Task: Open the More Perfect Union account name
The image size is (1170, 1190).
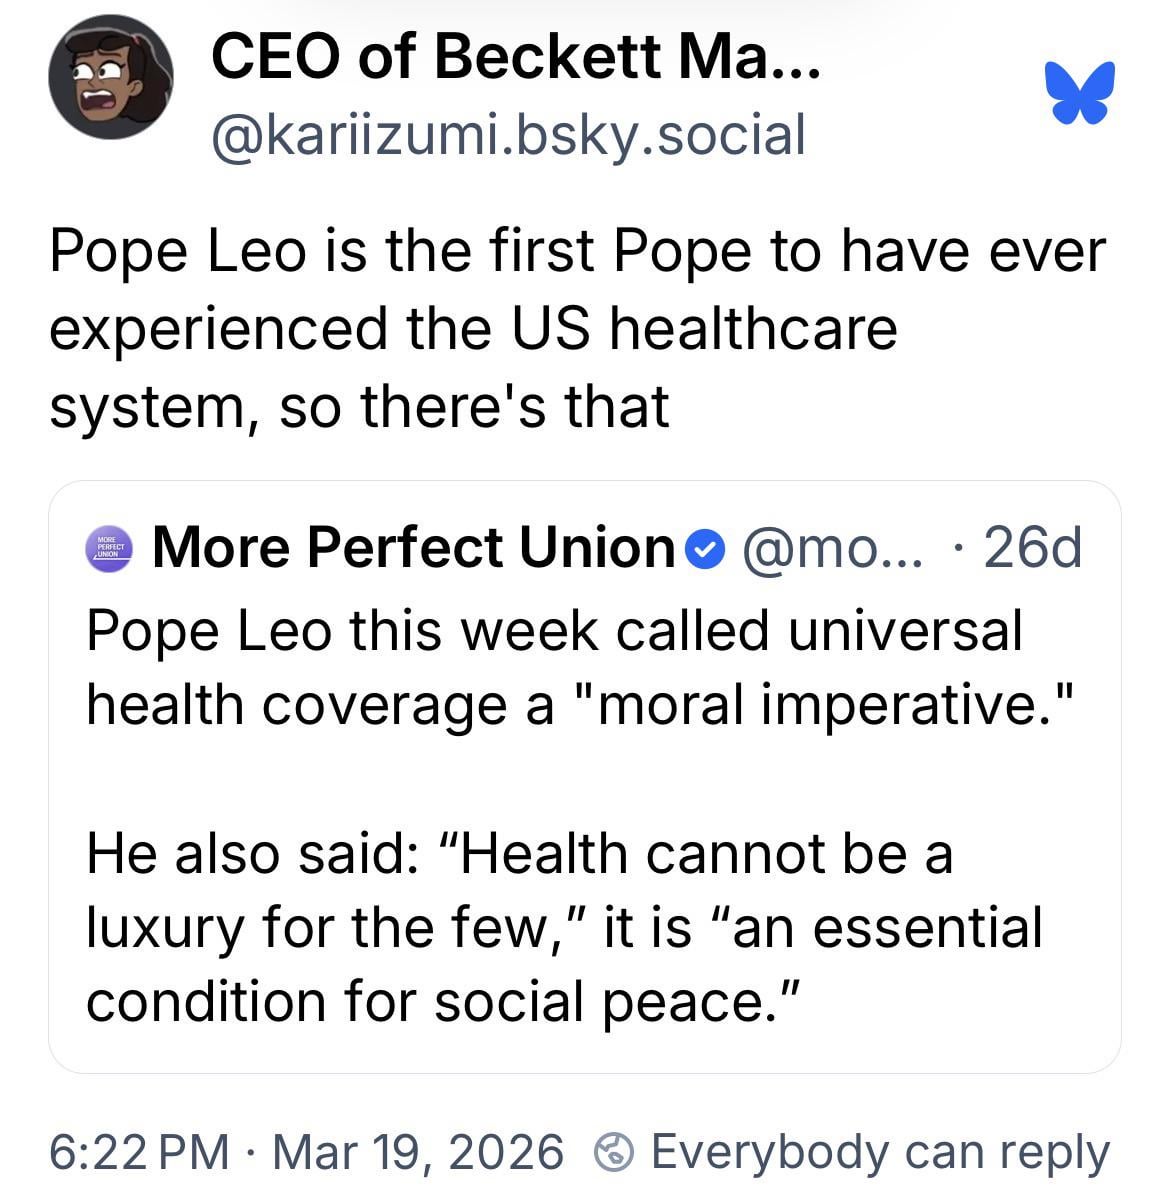Action: click(x=414, y=548)
